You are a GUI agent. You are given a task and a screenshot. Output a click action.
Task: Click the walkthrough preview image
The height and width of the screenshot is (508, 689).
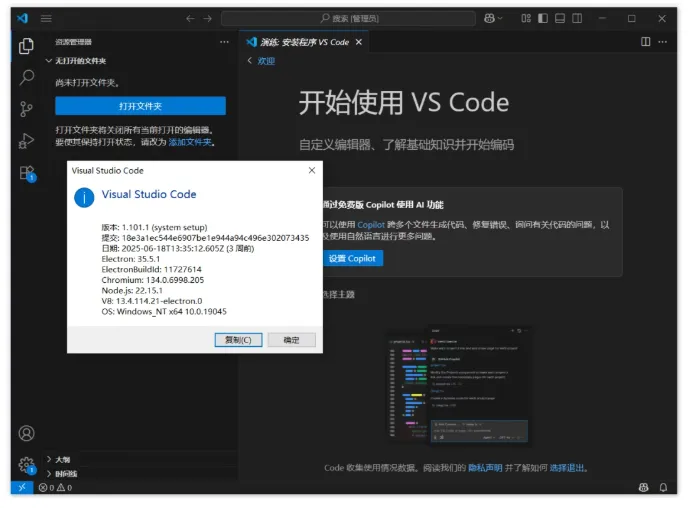pyautogui.click(x=459, y=387)
